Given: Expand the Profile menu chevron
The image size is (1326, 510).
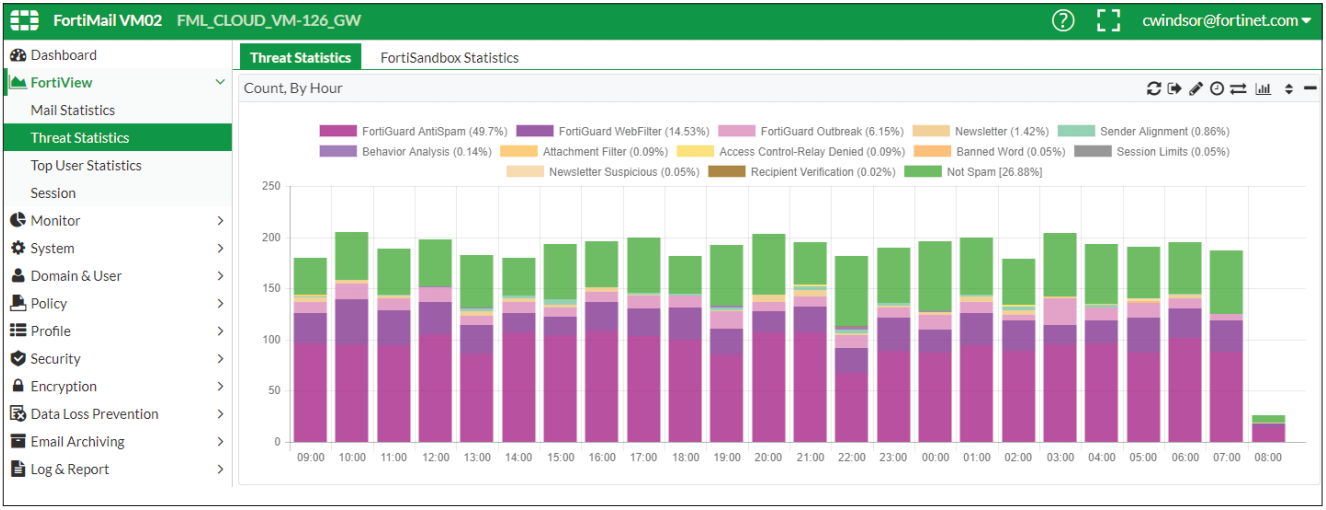Looking at the screenshot, I should pyautogui.click(x=220, y=331).
